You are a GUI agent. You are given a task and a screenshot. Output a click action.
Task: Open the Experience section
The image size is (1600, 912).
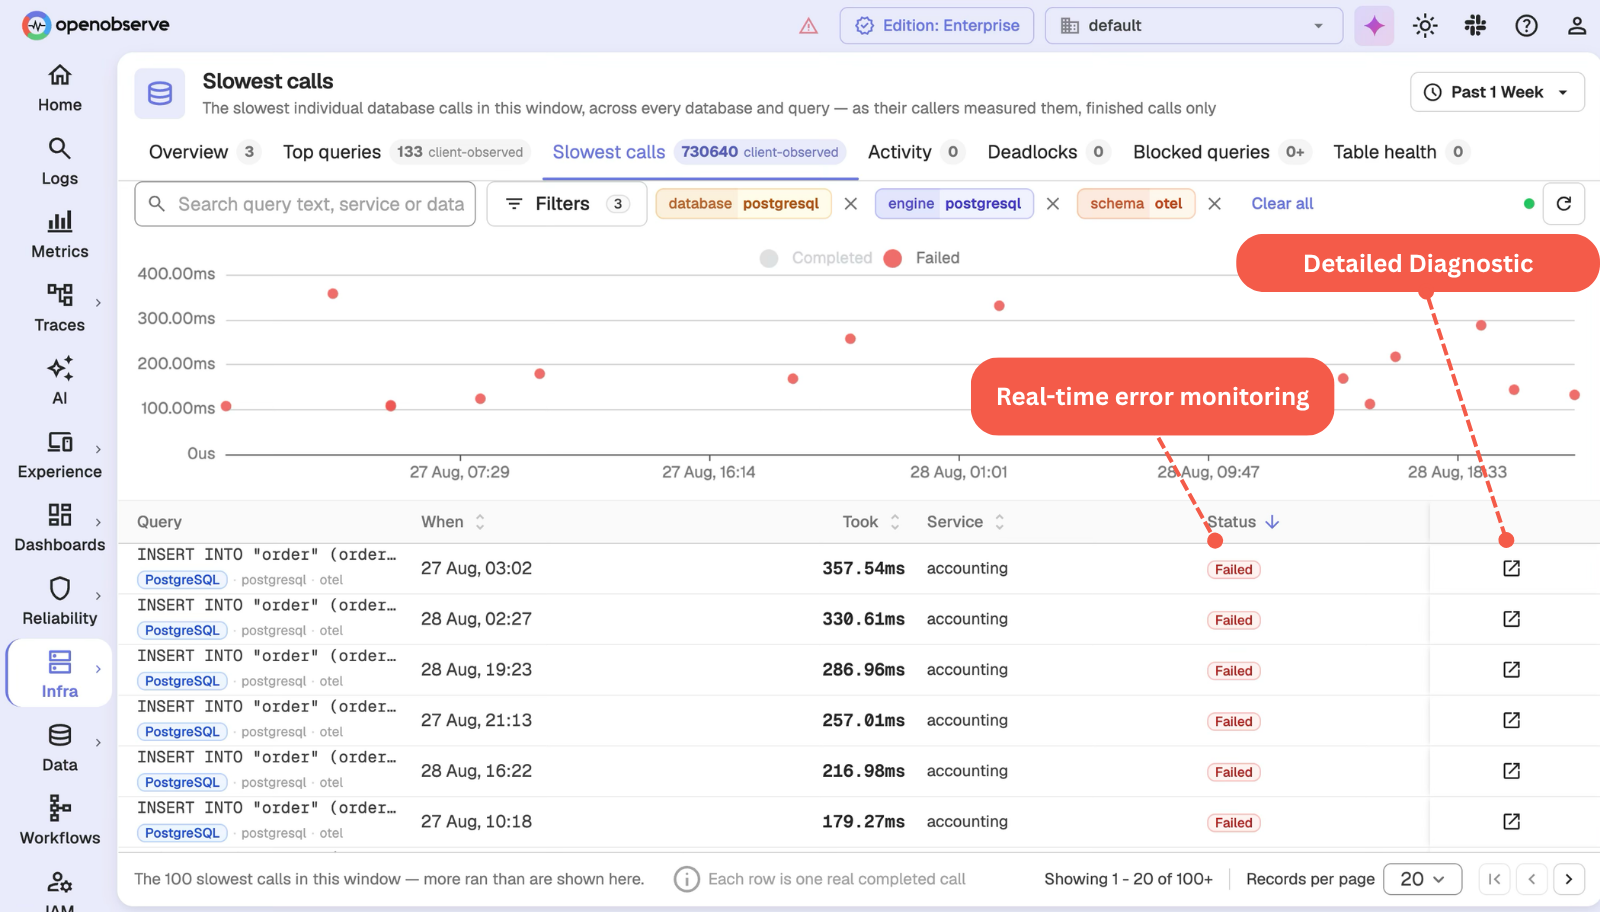pyautogui.click(x=60, y=455)
